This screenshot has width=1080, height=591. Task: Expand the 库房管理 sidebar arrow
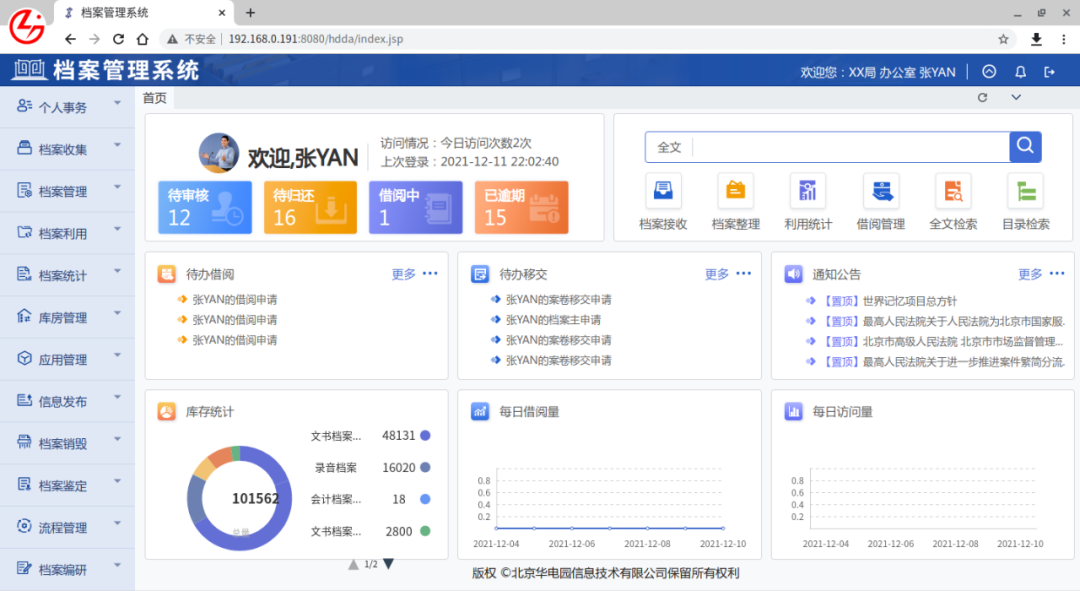click(117, 313)
